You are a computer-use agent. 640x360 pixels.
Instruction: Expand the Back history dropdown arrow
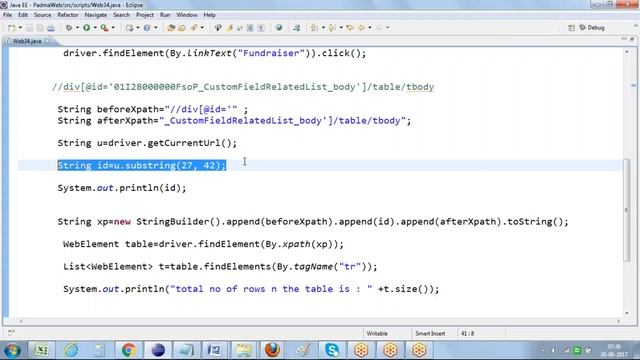(370, 28)
